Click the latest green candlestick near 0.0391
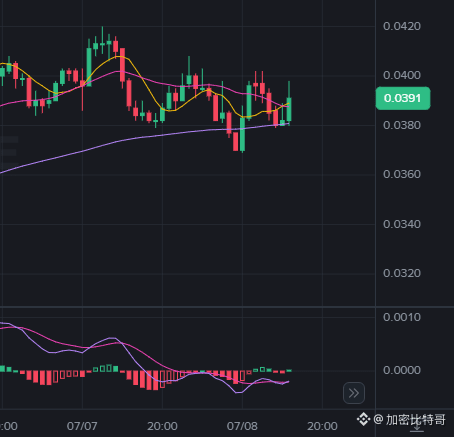Viewport: 454px width, 437px height. point(289,109)
